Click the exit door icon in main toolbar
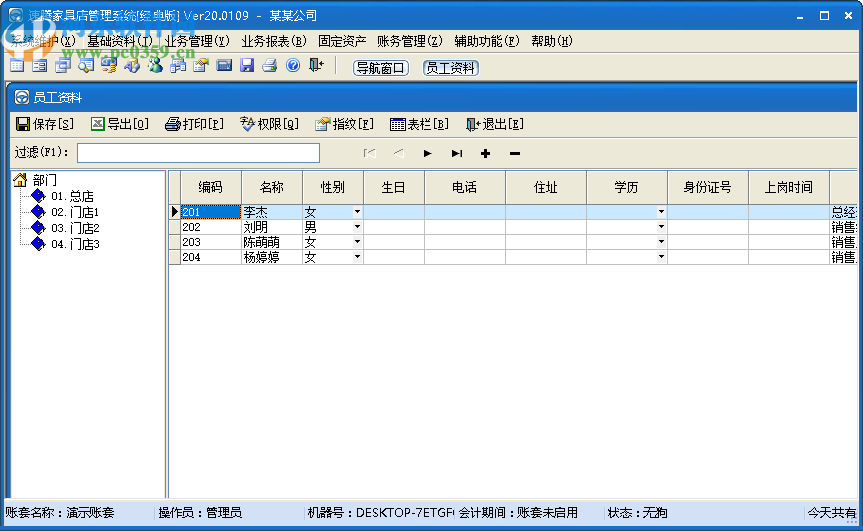The height and width of the screenshot is (531, 863). pos(316,66)
